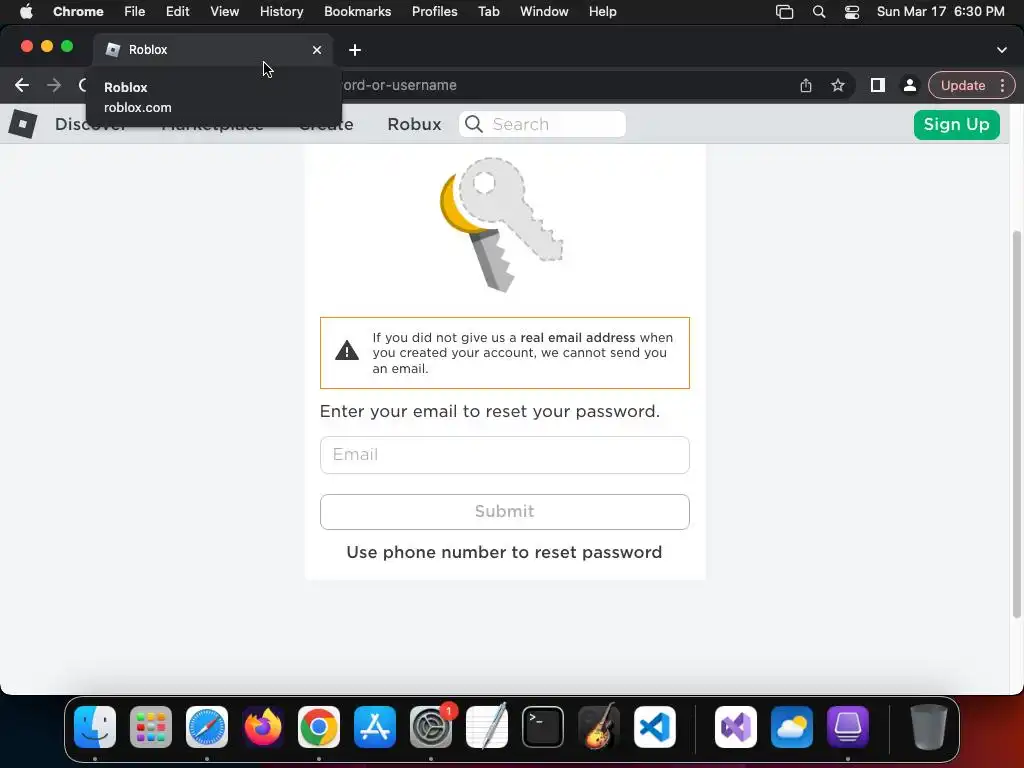Open Control Center in the menu bar

point(852,12)
